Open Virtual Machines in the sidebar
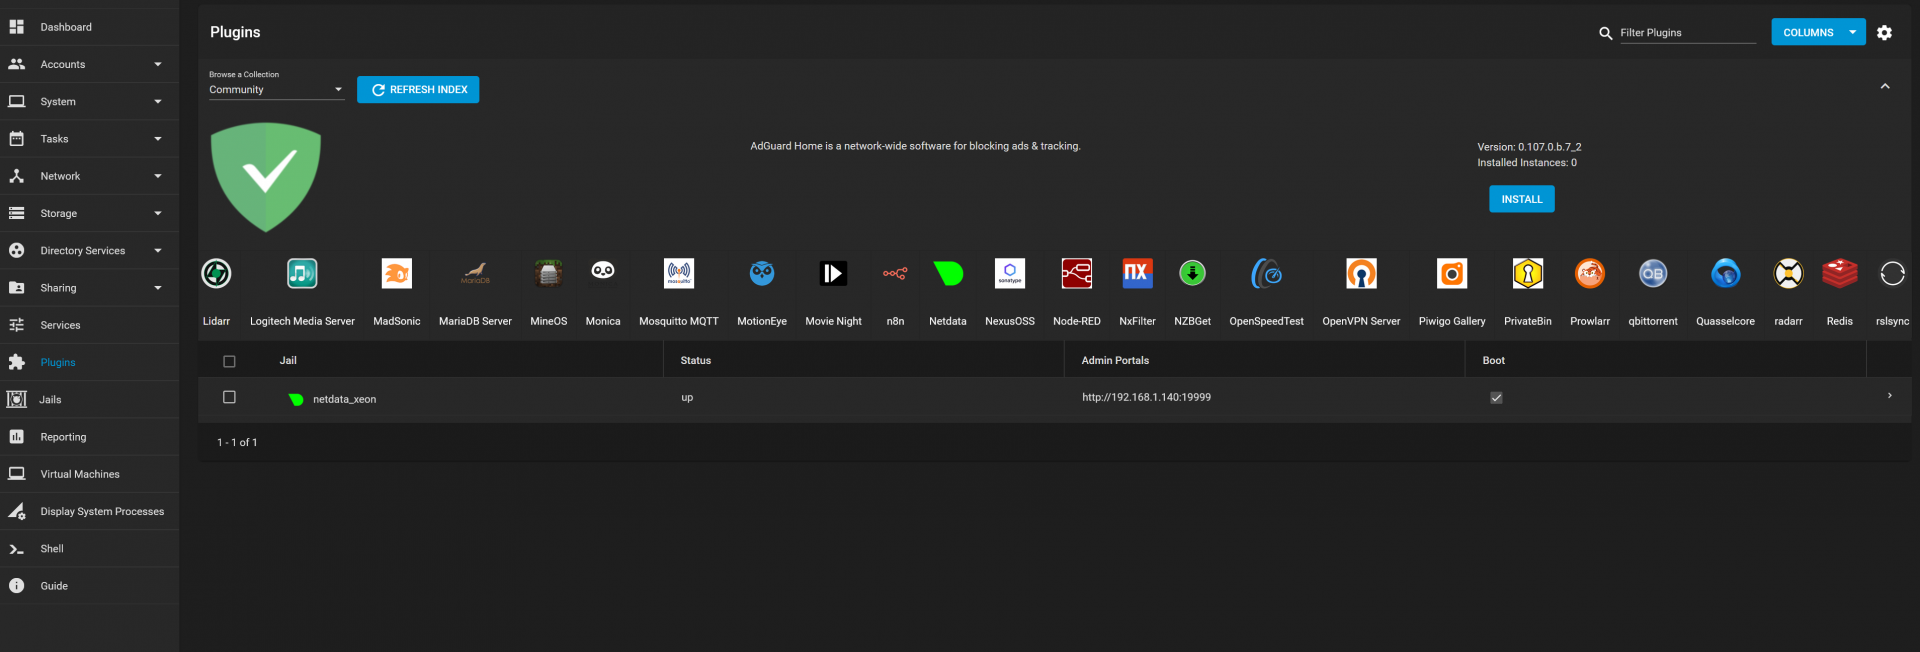Viewport: 1920px width, 652px height. [x=89, y=474]
